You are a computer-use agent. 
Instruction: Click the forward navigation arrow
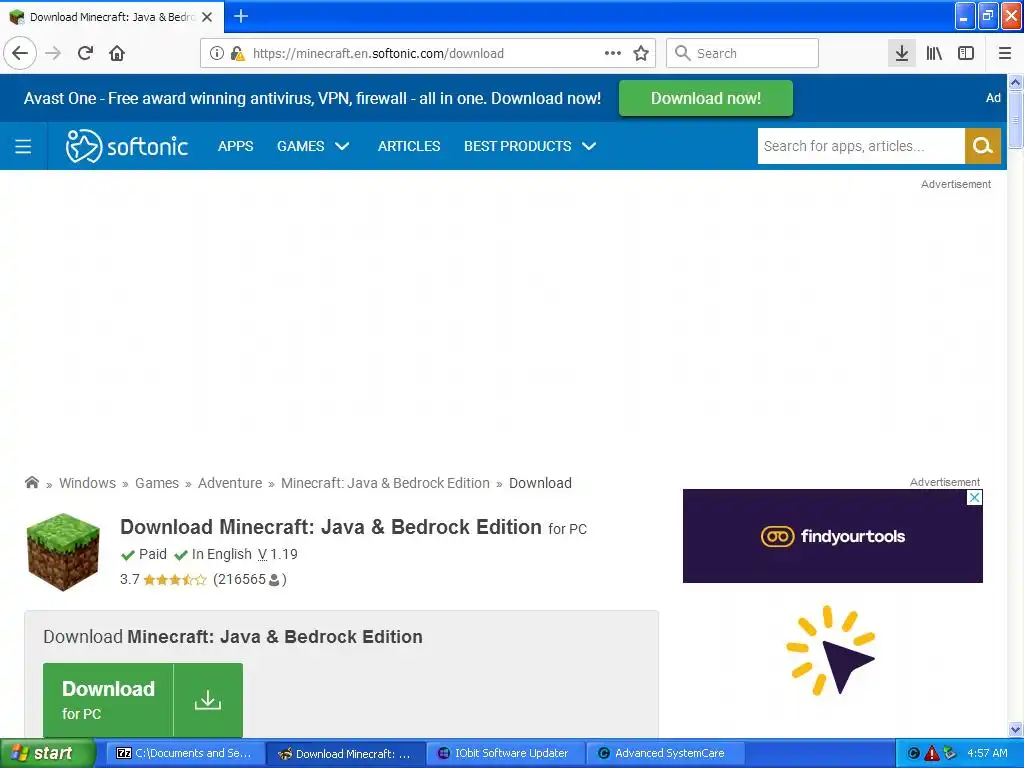(x=54, y=53)
